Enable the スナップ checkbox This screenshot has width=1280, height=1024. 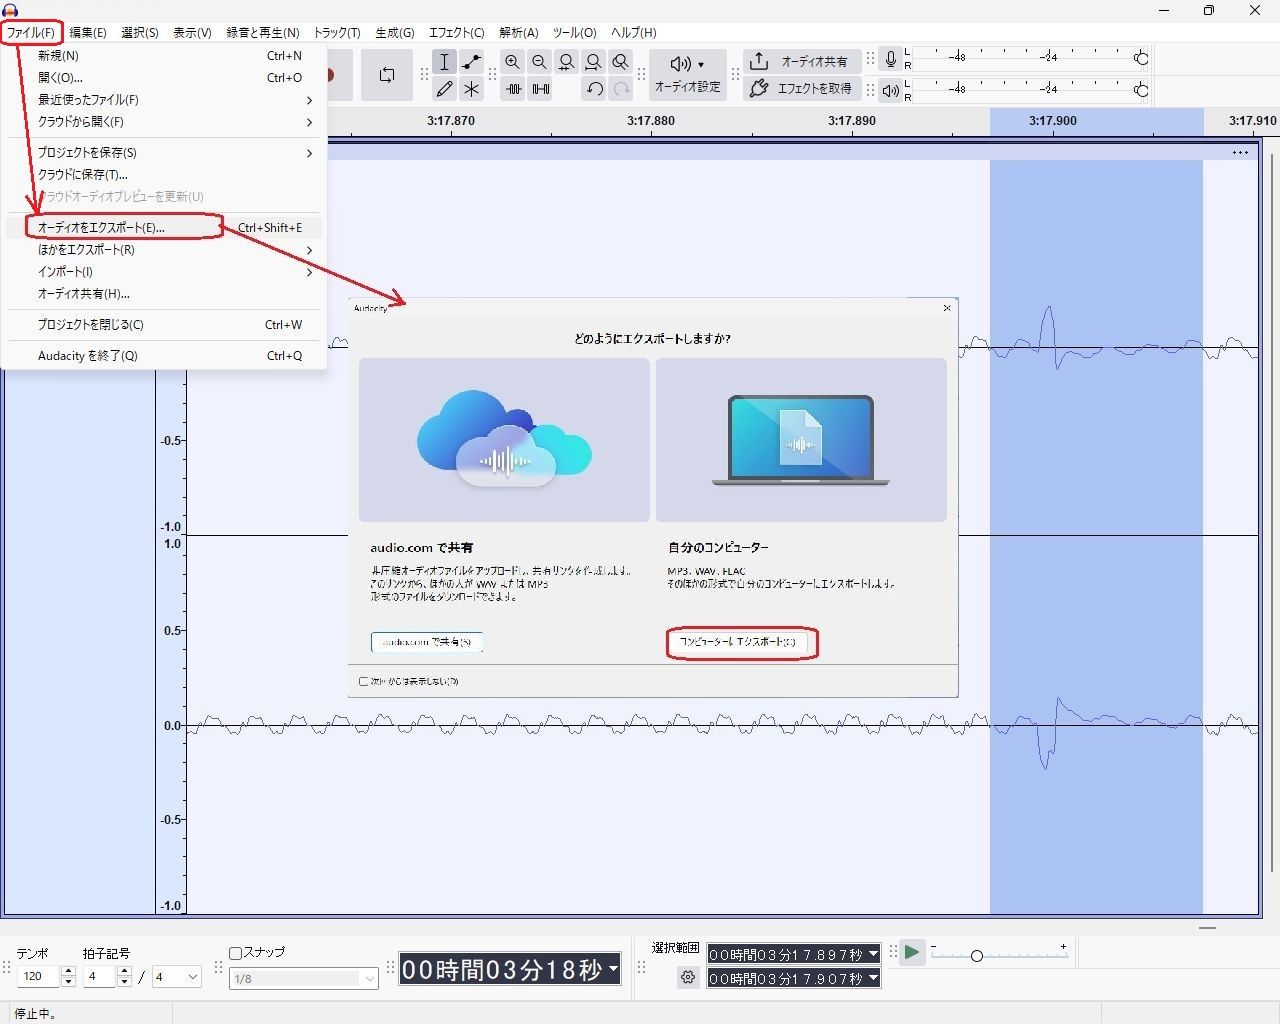(236, 953)
